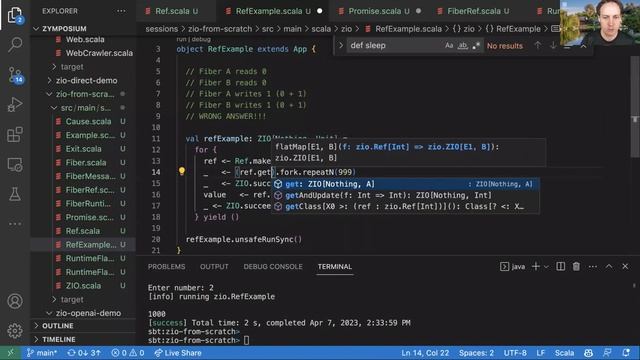640x360 pixels.
Task: Click the errors and warnings count
Action: click(x=128, y=353)
